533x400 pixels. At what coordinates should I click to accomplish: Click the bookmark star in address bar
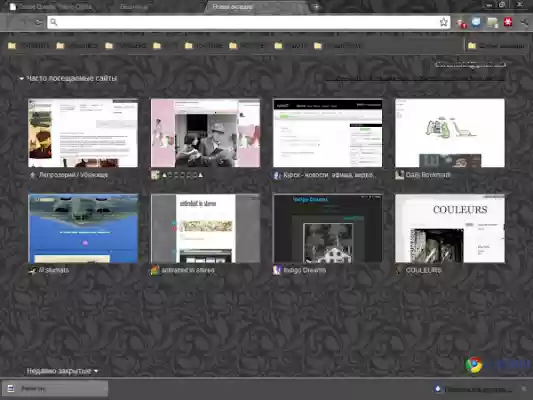tap(443, 22)
